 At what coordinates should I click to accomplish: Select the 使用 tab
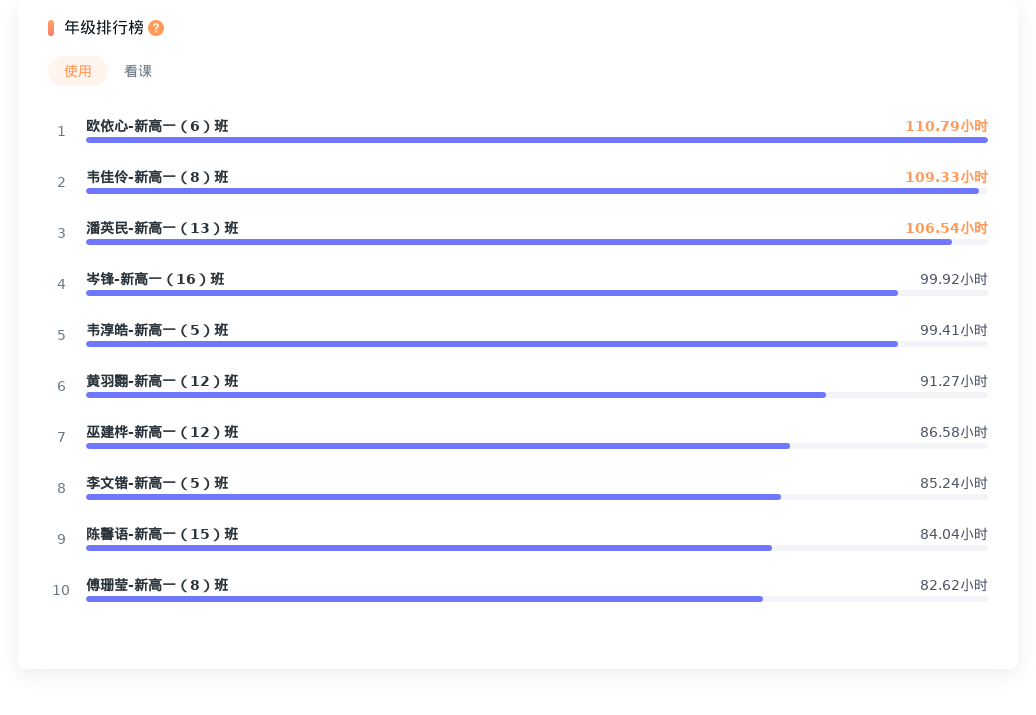tap(78, 71)
